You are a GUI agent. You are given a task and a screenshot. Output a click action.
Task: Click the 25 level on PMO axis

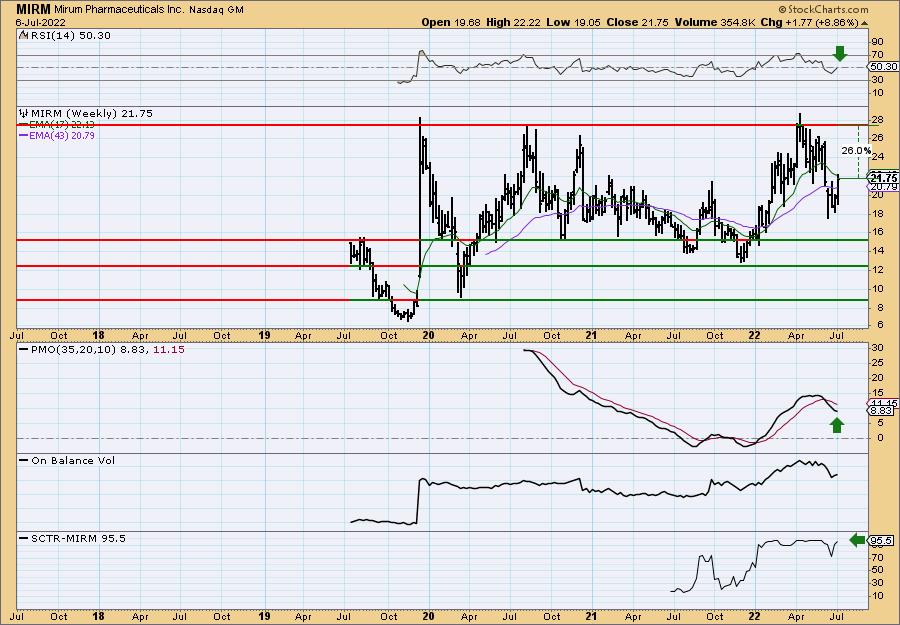(878, 363)
